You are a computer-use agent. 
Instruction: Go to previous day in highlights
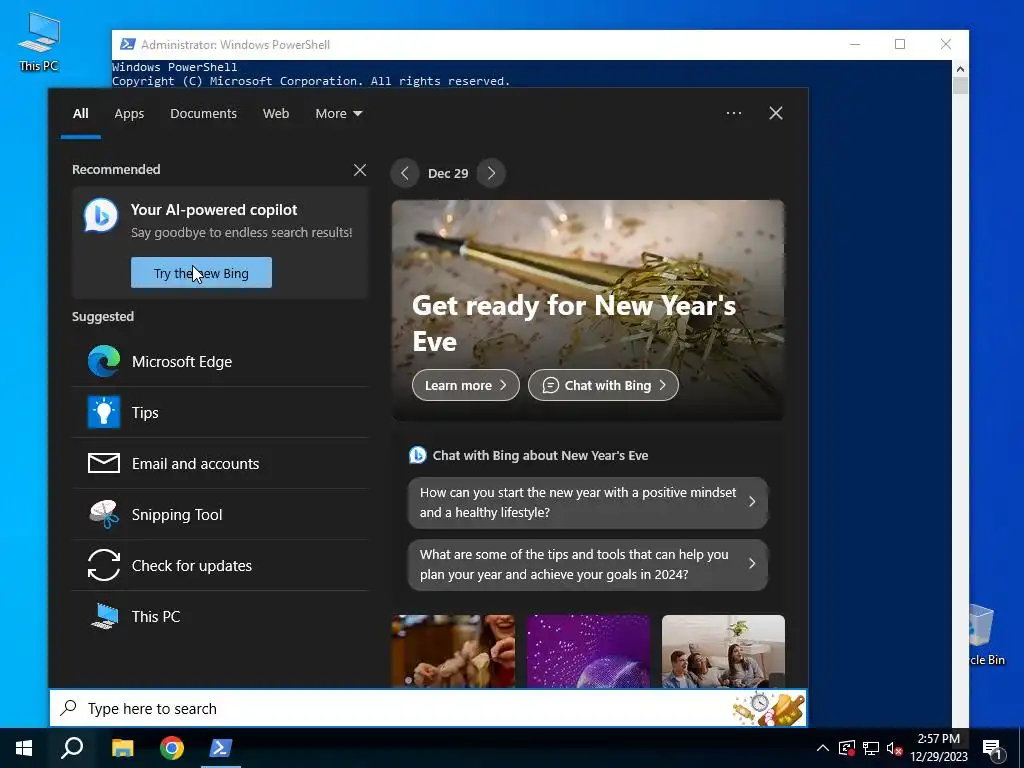coord(405,173)
